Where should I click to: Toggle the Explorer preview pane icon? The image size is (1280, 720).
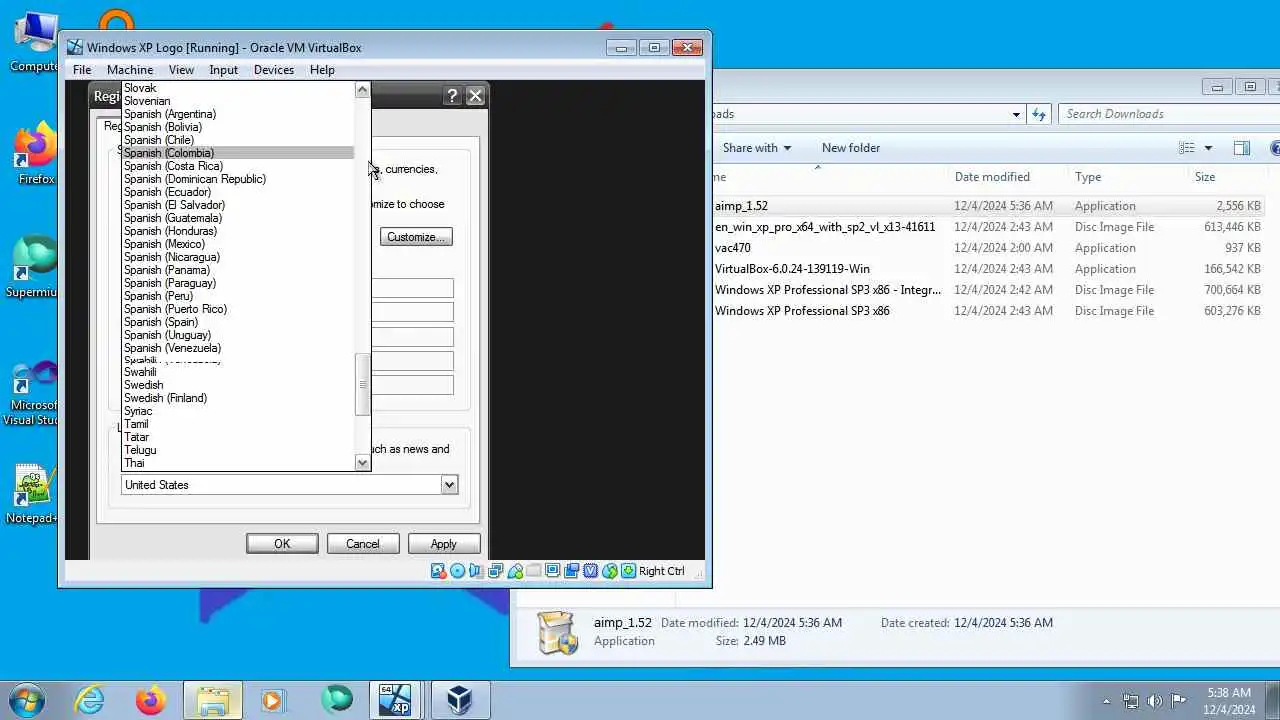pos(1242,148)
